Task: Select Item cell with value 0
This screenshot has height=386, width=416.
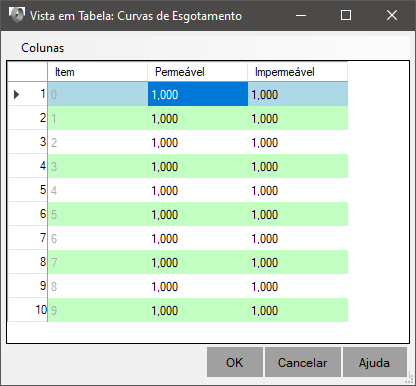Action: [98, 94]
